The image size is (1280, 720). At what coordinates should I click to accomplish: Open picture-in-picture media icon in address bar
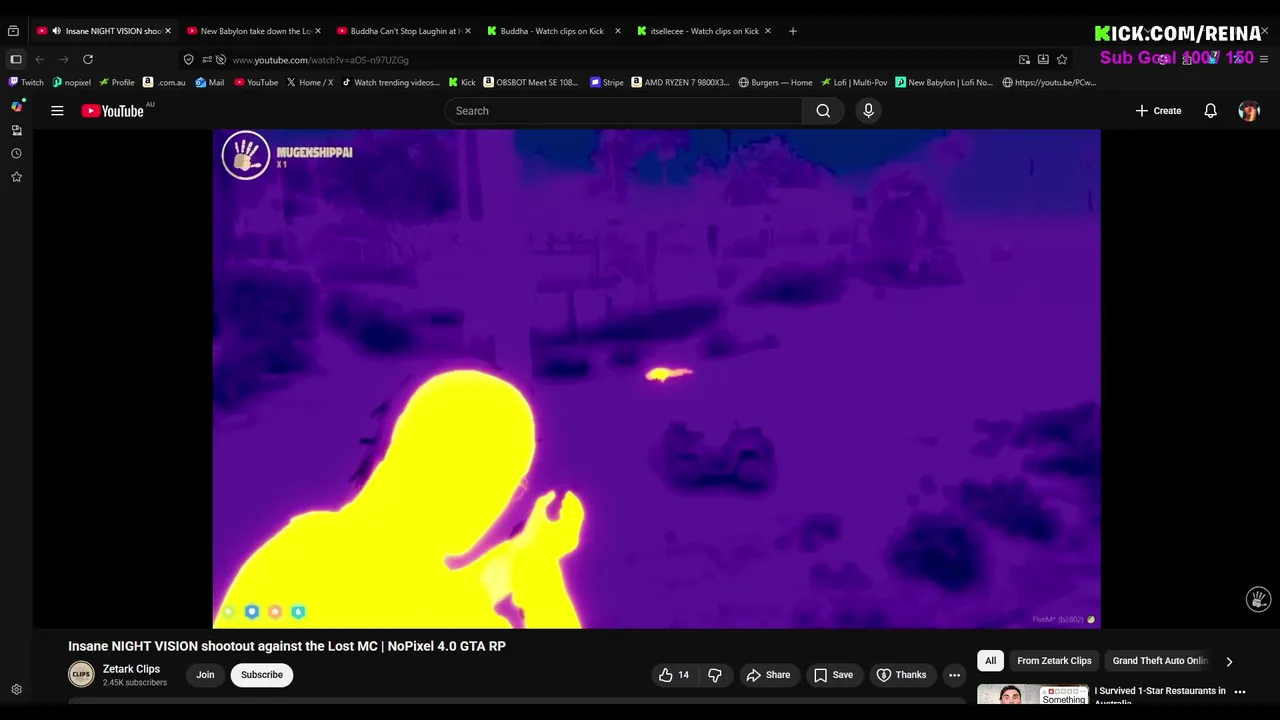pyautogui.click(x=1024, y=60)
